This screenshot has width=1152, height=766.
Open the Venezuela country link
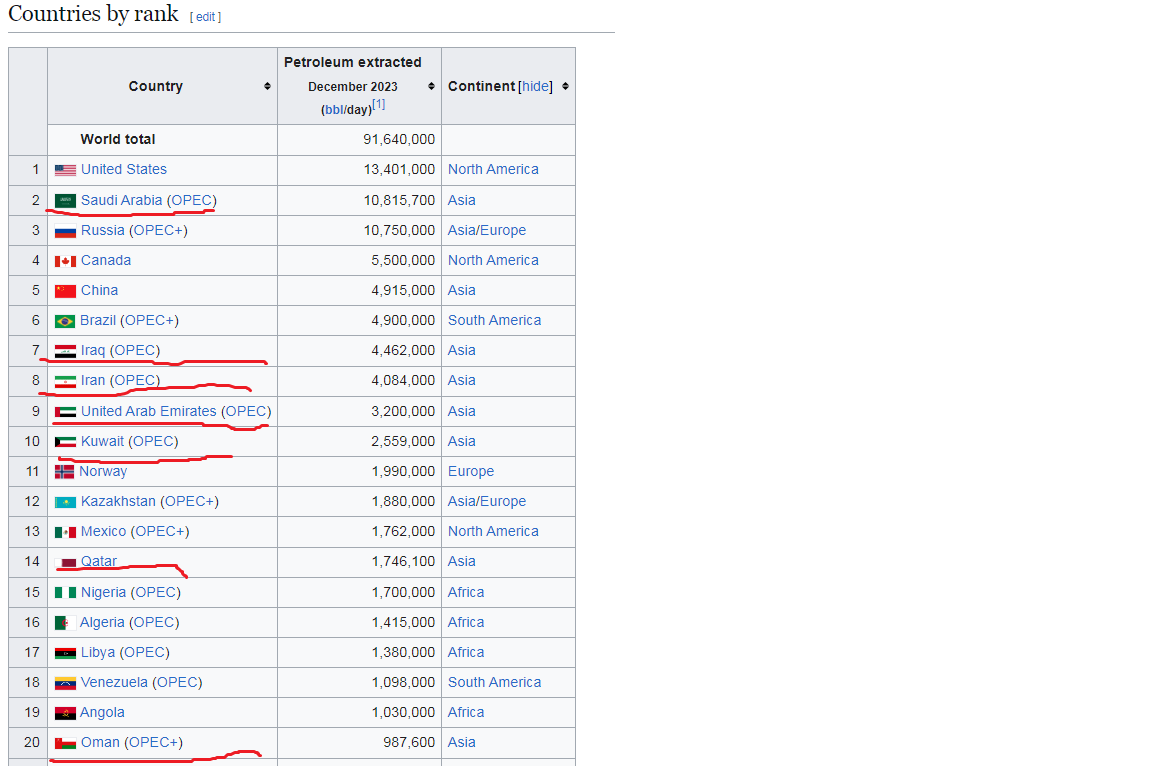[x=114, y=683]
